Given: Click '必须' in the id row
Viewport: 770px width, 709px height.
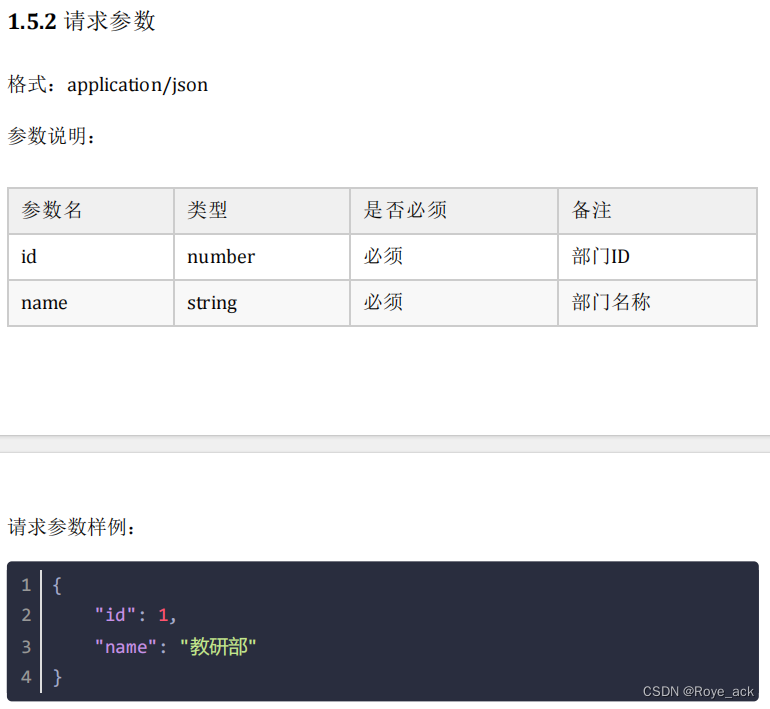Looking at the screenshot, I should coord(454,257).
